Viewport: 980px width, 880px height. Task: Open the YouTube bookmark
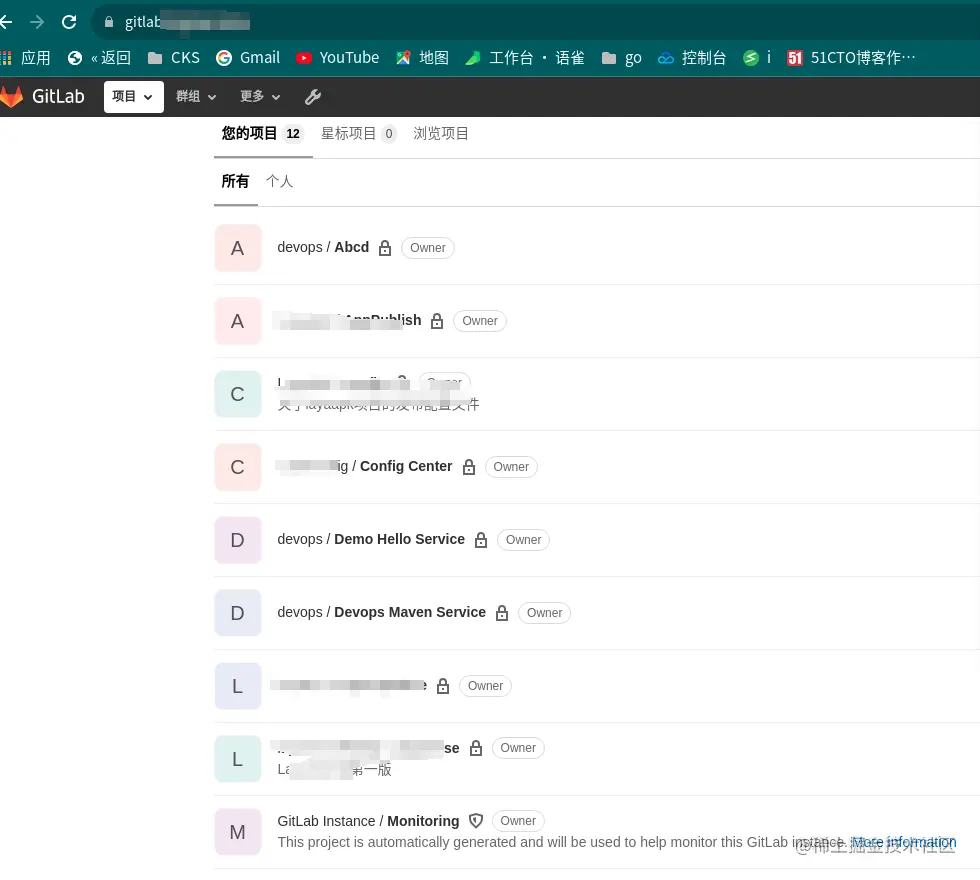click(x=338, y=58)
